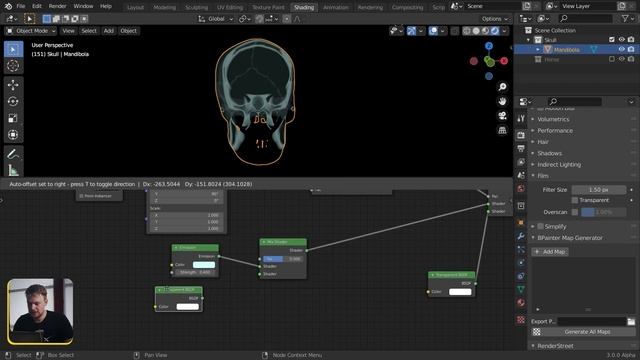The image size is (640, 360).
Task: Open the outliner filter dropdown
Action: pyautogui.click(x=627, y=18)
